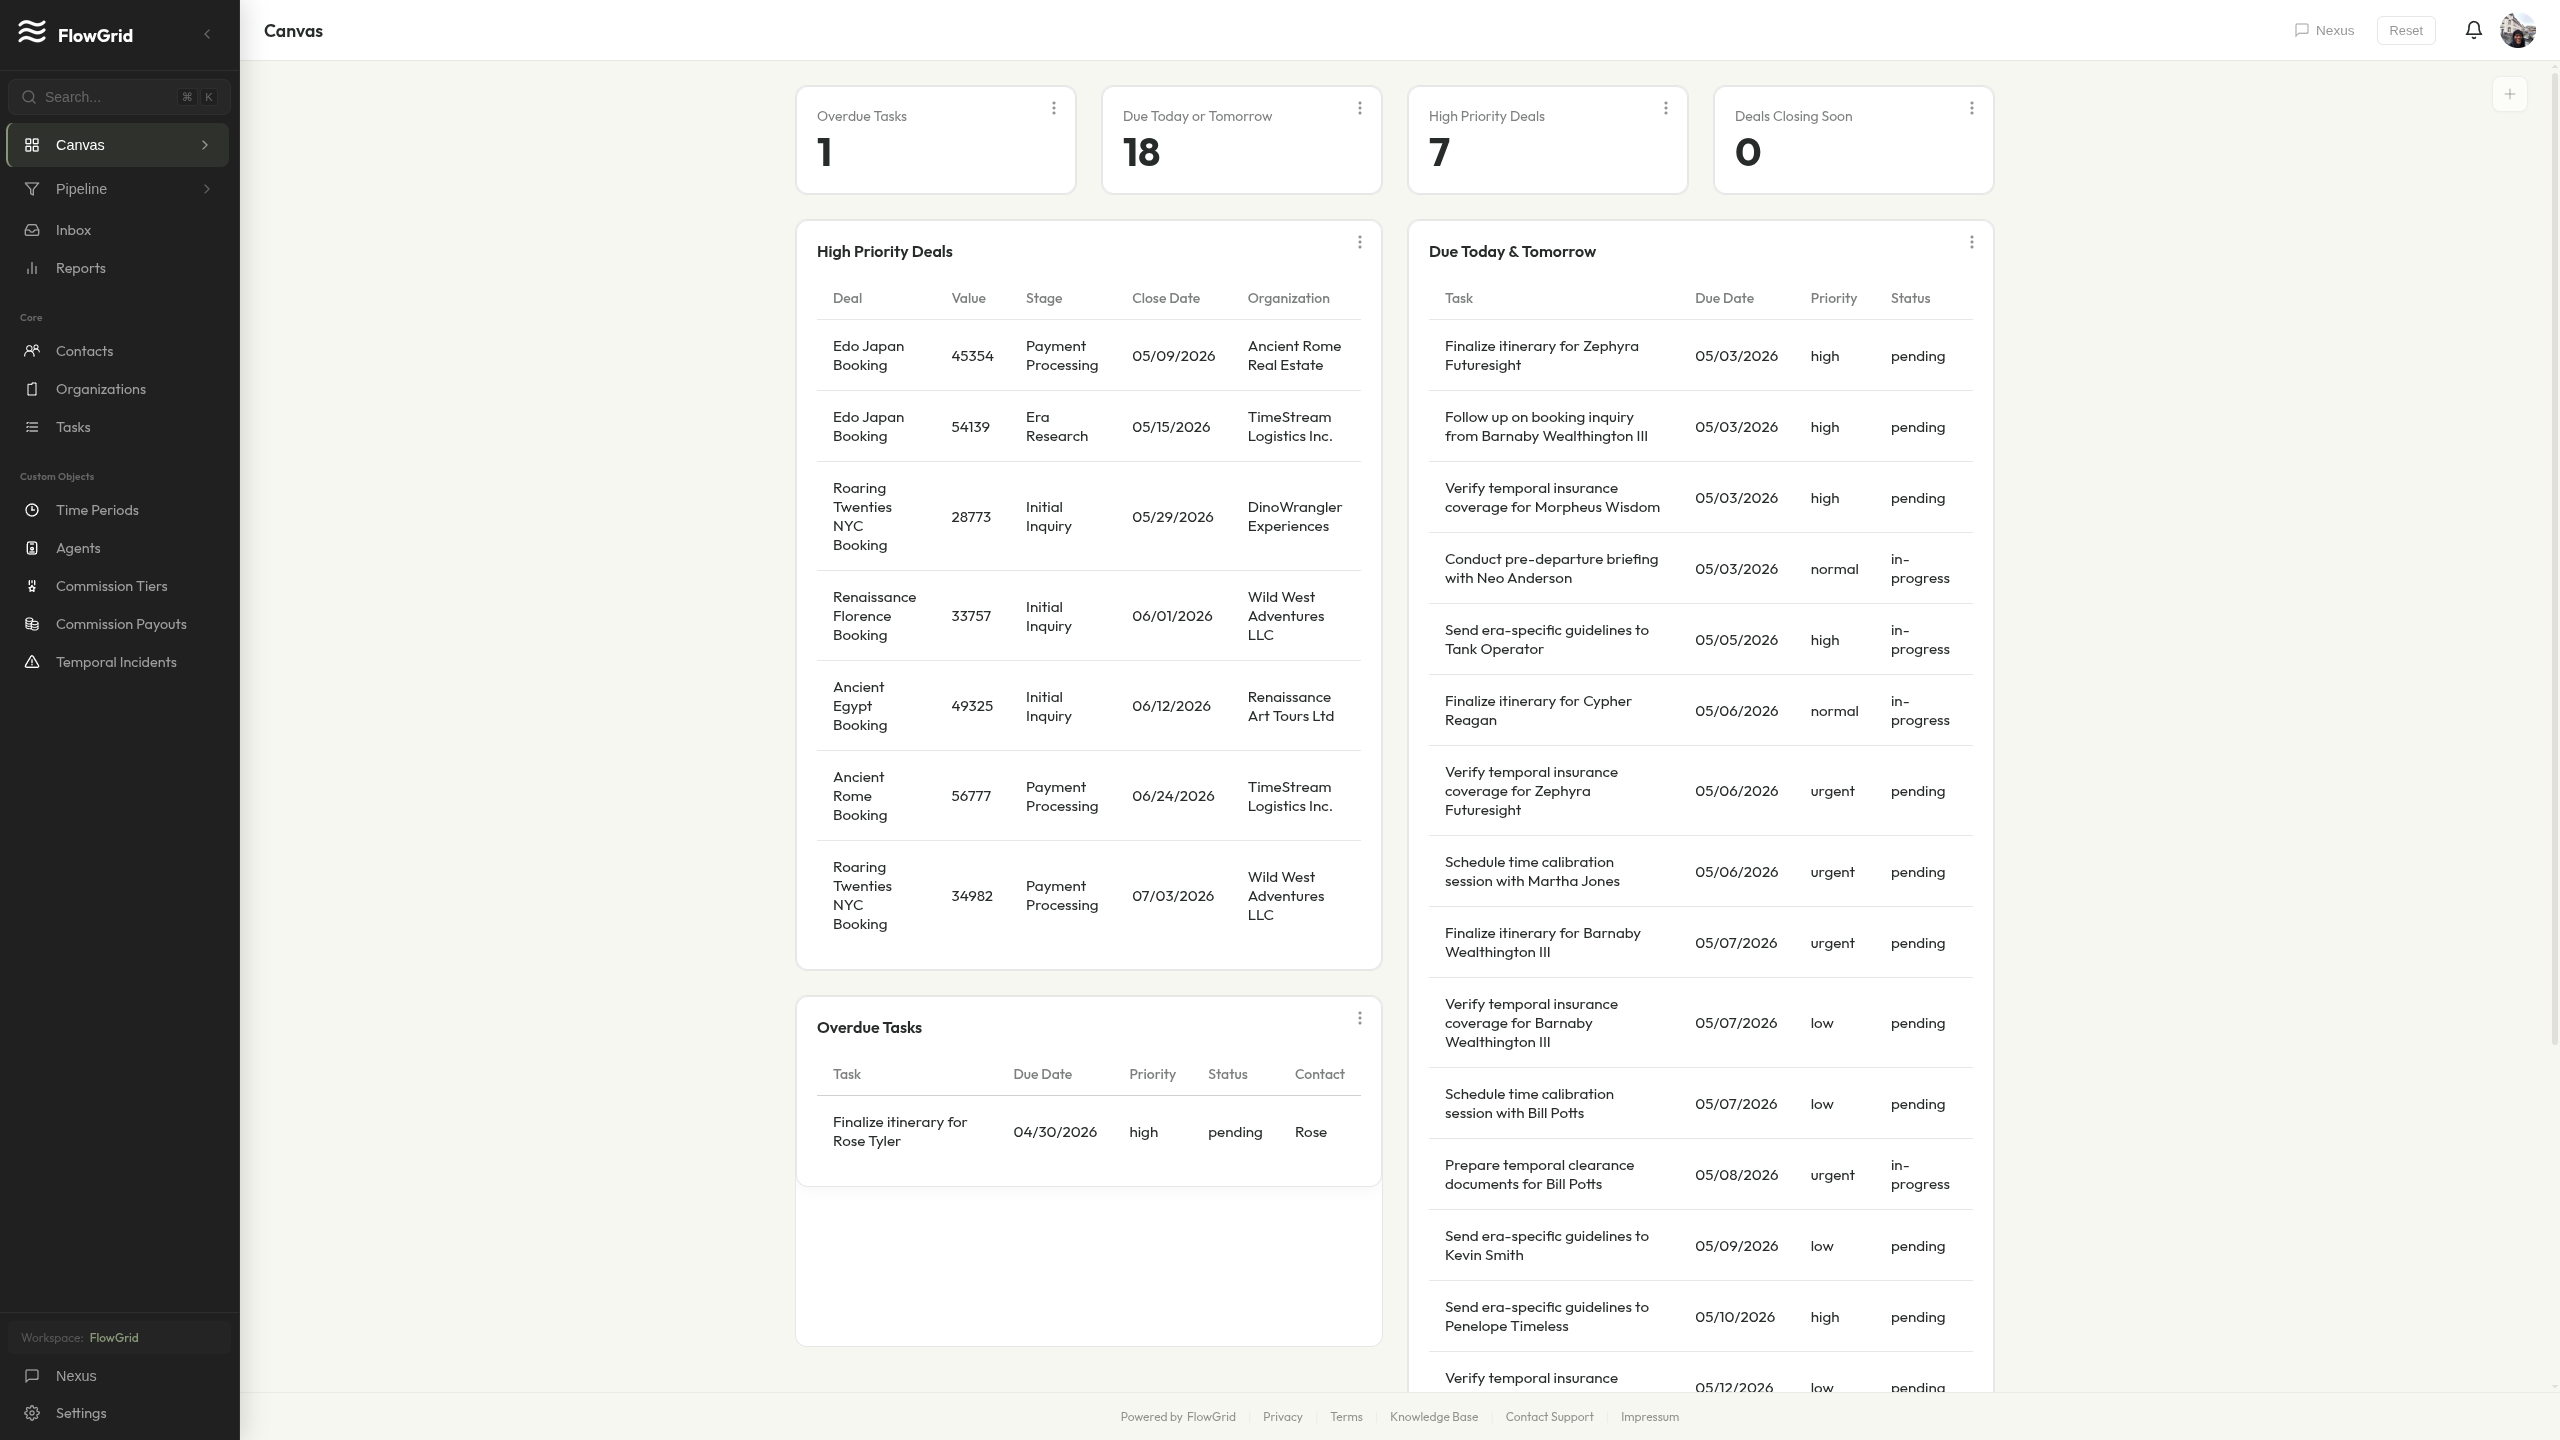This screenshot has width=2560, height=1440.
Task: Click Ancient Egypt Booking deal
Action: click(860, 706)
